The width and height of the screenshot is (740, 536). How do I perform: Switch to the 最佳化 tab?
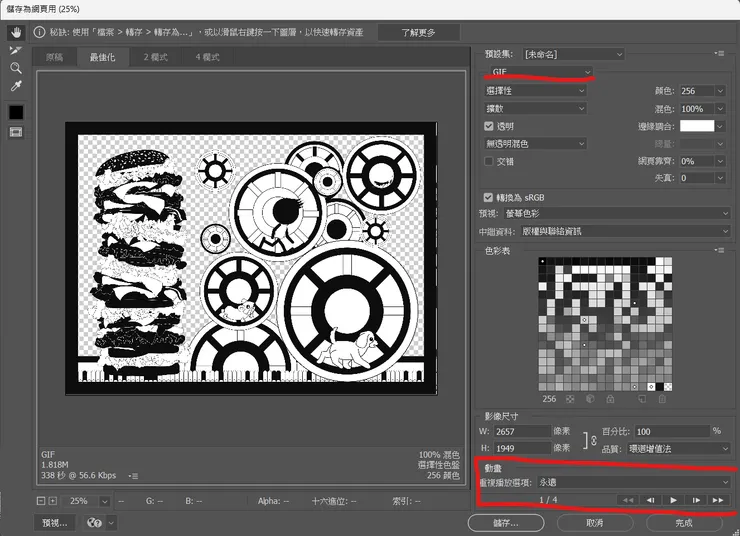pyautogui.click(x=102, y=57)
